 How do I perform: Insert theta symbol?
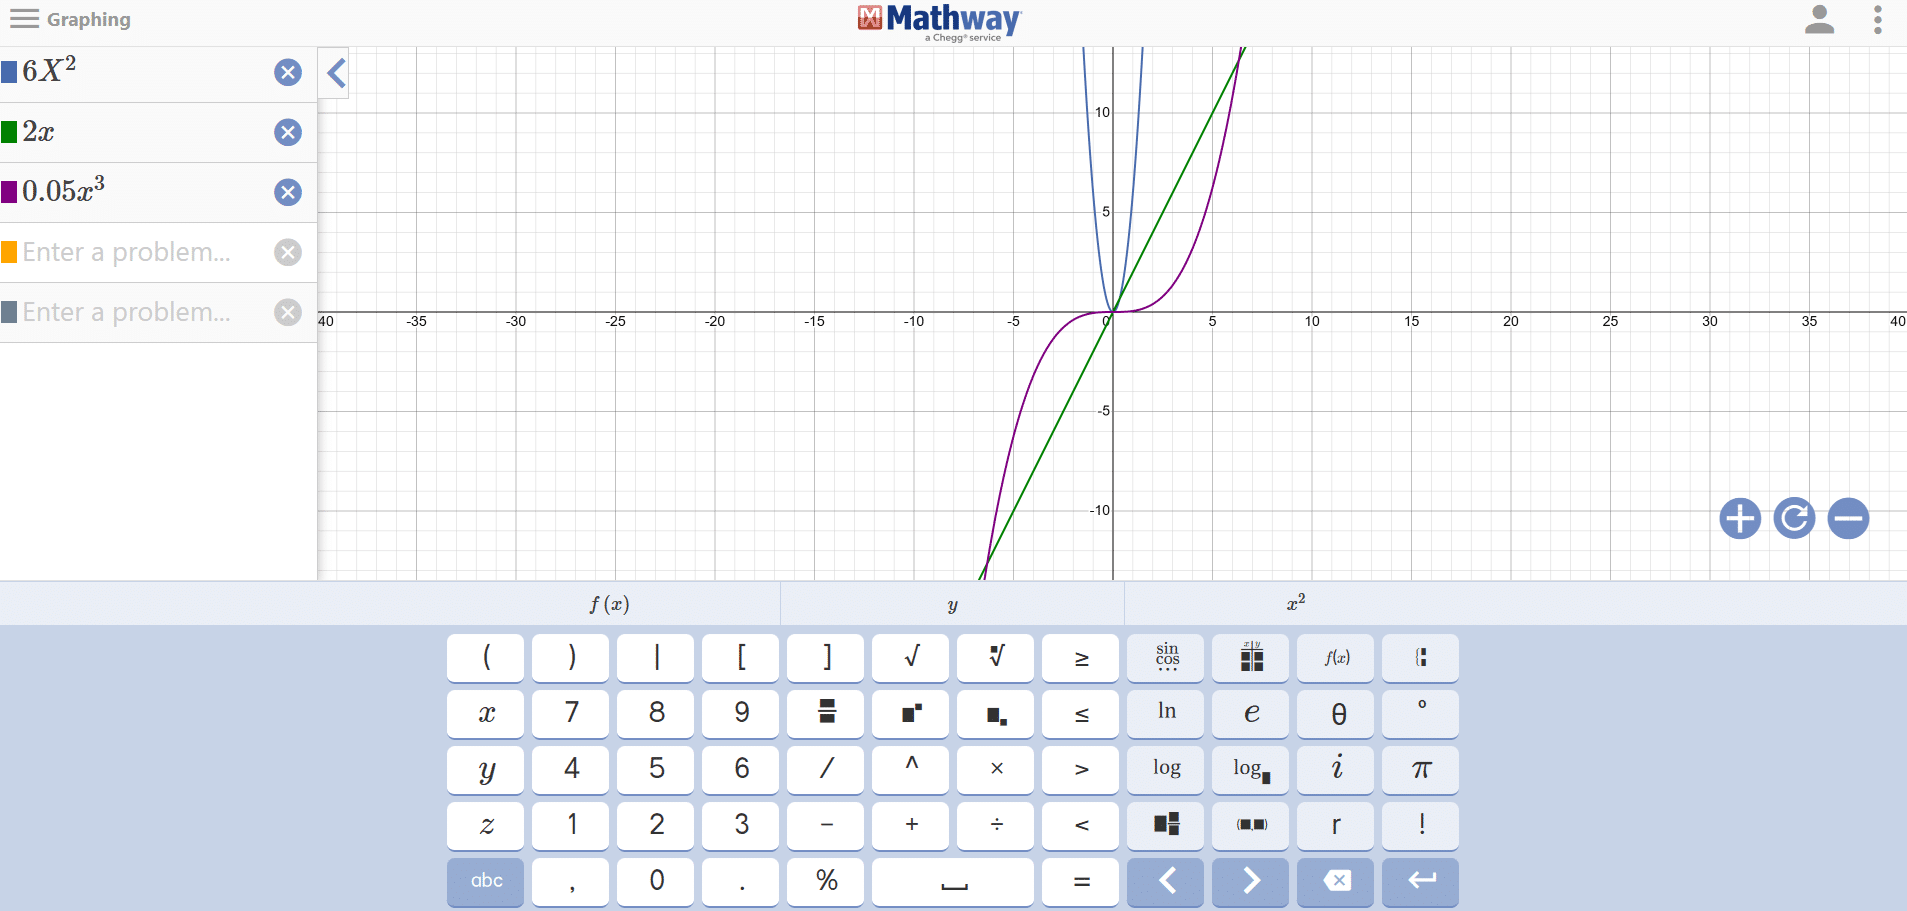tap(1337, 713)
